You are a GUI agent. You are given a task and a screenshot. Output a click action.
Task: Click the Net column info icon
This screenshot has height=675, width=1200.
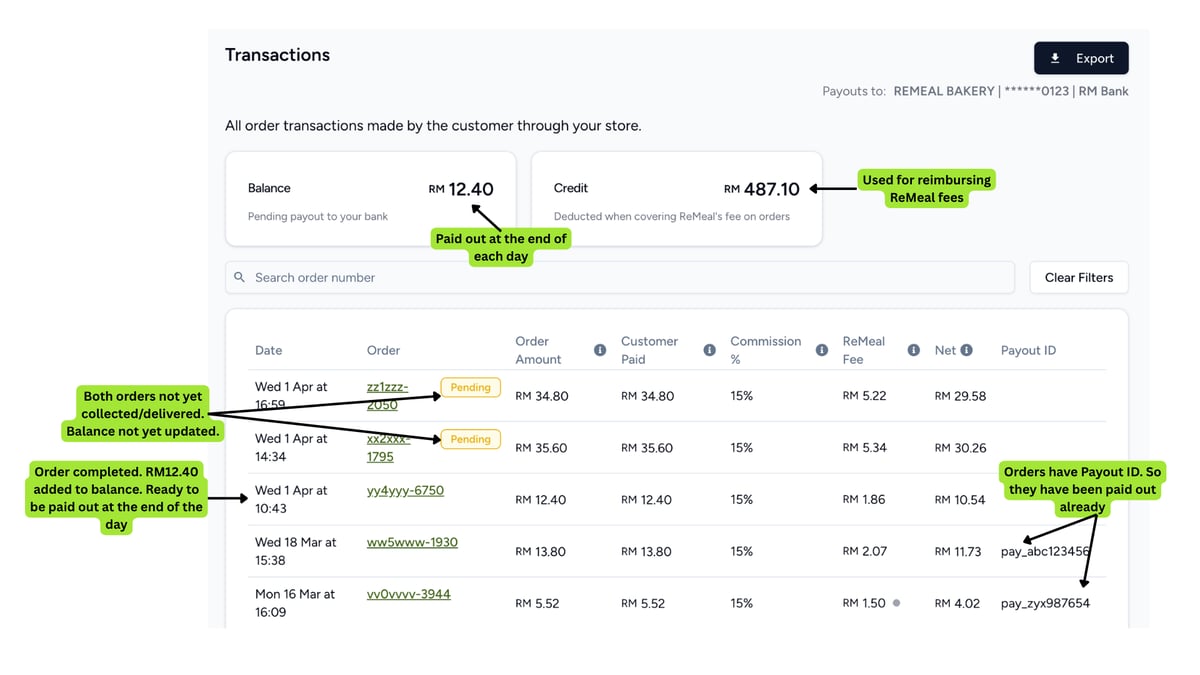pos(966,350)
